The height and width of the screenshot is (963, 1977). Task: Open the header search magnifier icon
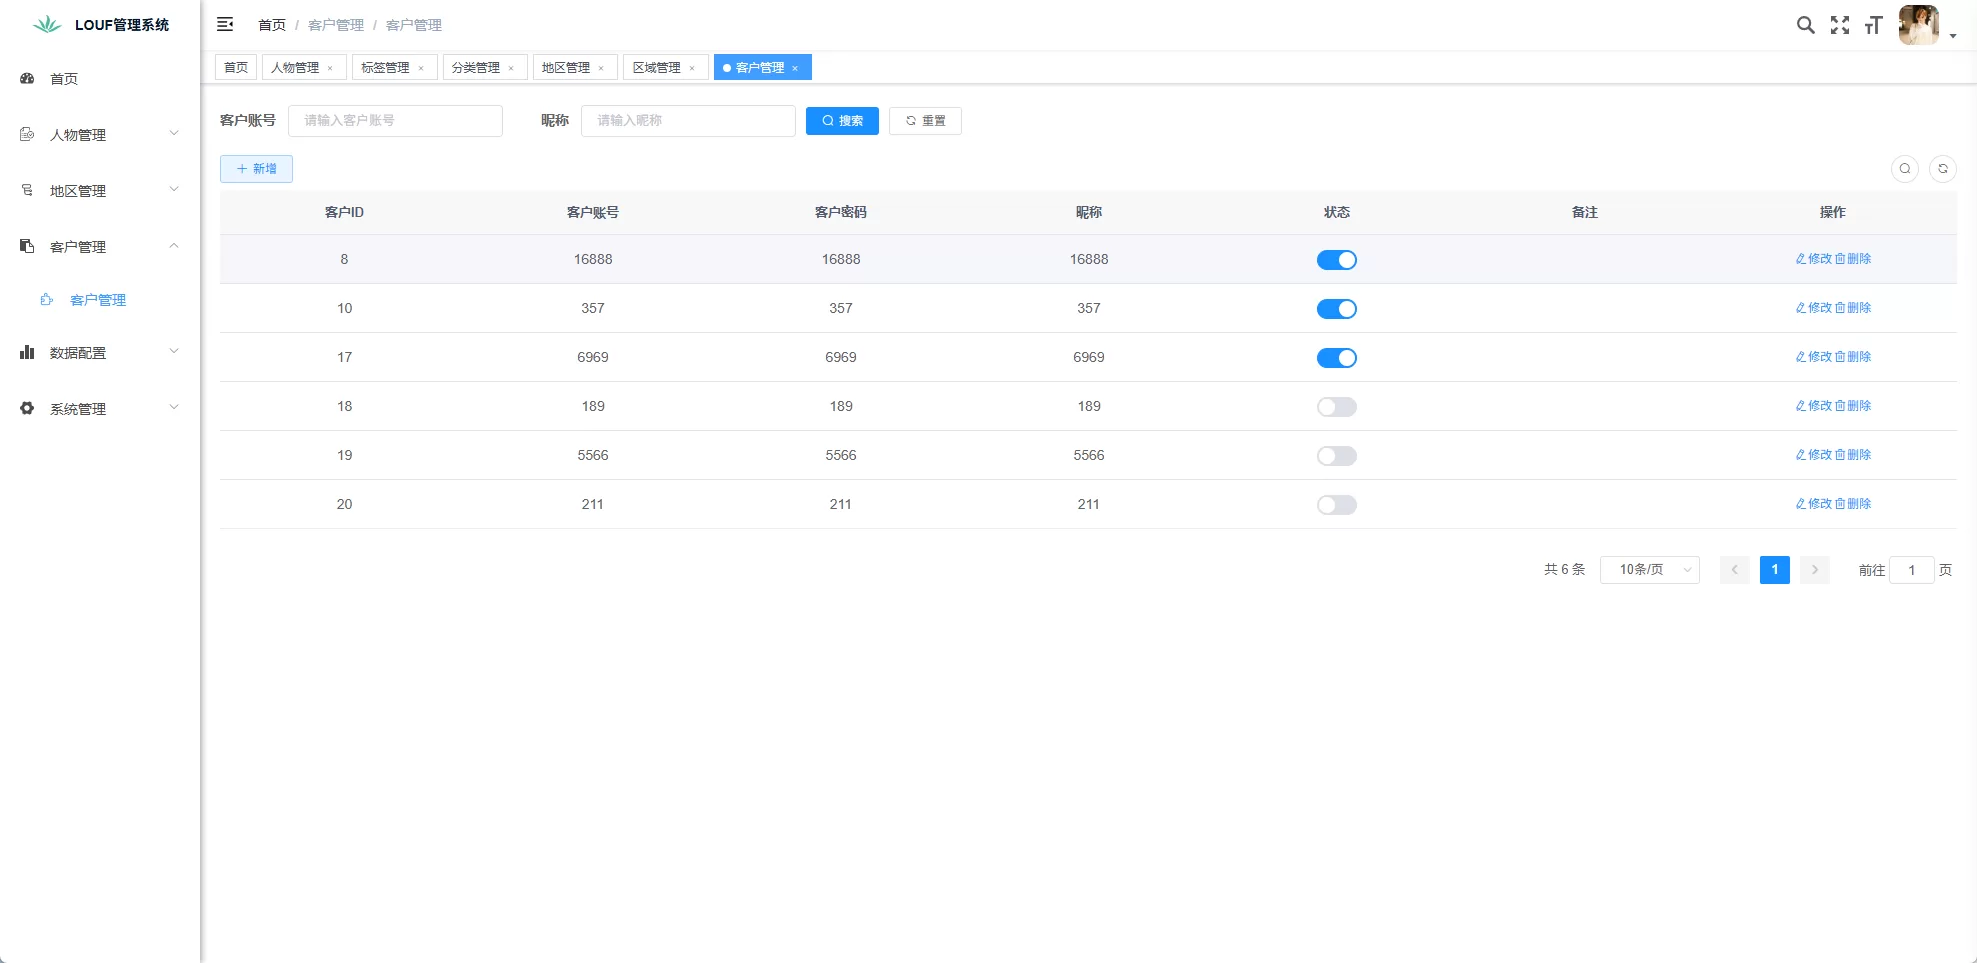[1805, 25]
